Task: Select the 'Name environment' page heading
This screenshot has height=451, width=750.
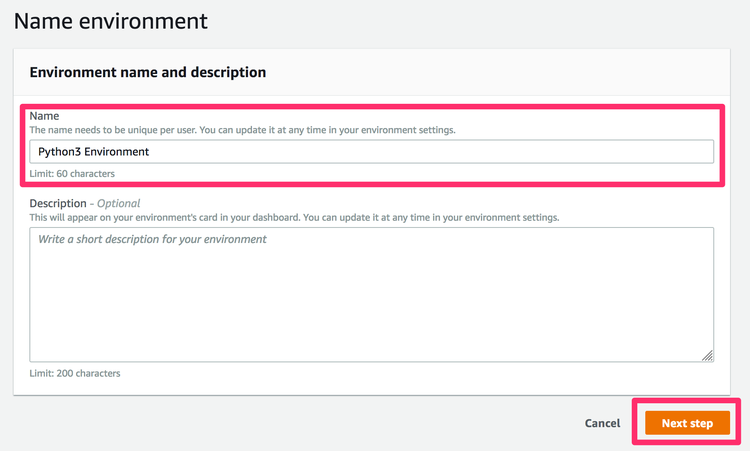Action: (111, 22)
